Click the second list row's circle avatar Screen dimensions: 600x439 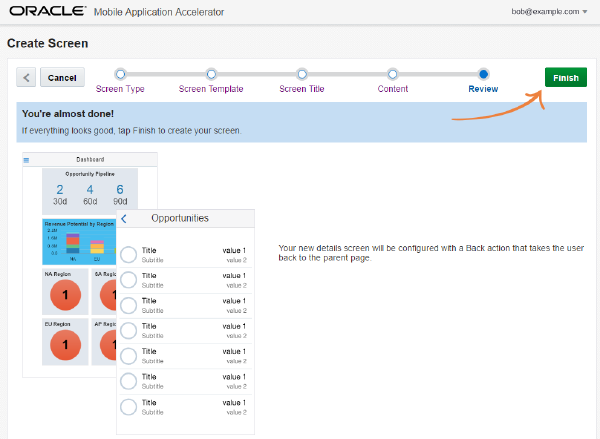pyautogui.click(x=129, y=280)
